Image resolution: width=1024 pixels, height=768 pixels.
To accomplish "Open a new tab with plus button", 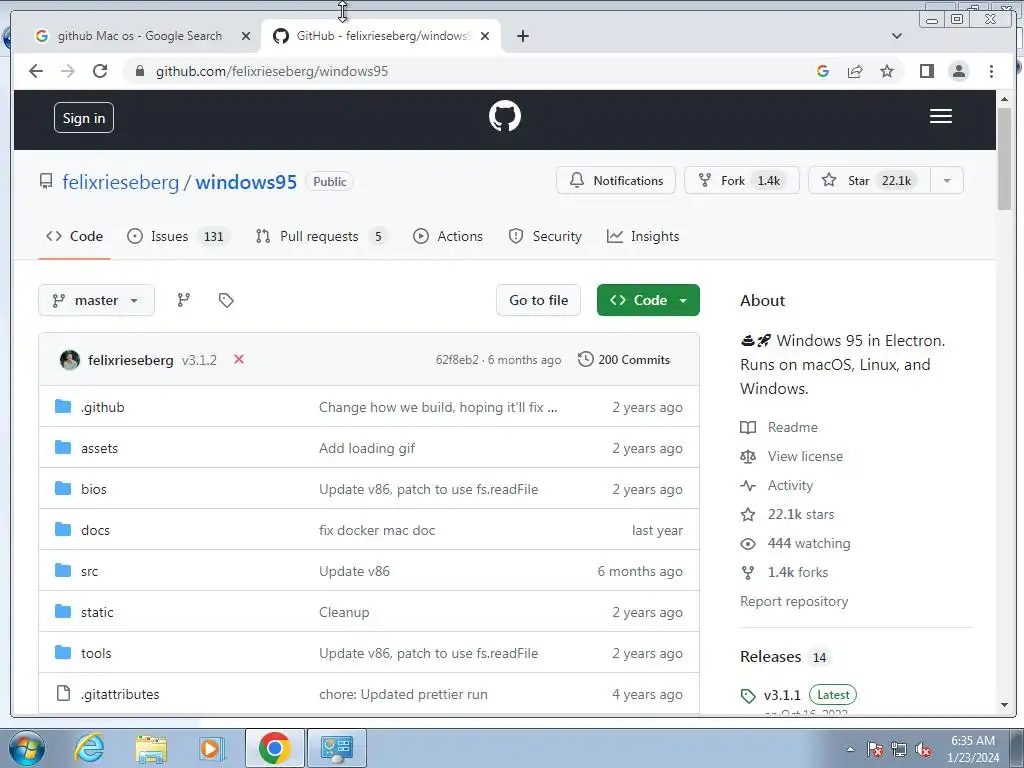I will tap(522, 36).
